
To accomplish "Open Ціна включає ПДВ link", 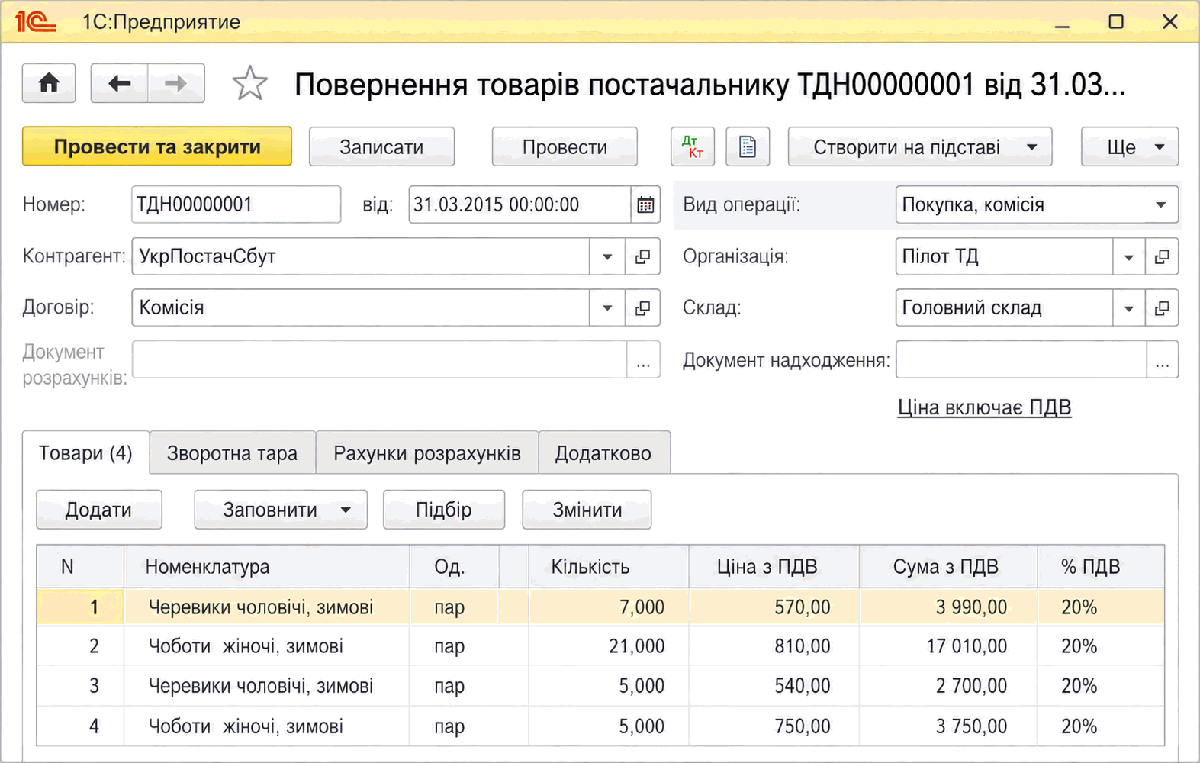I will tap(985, 407).
